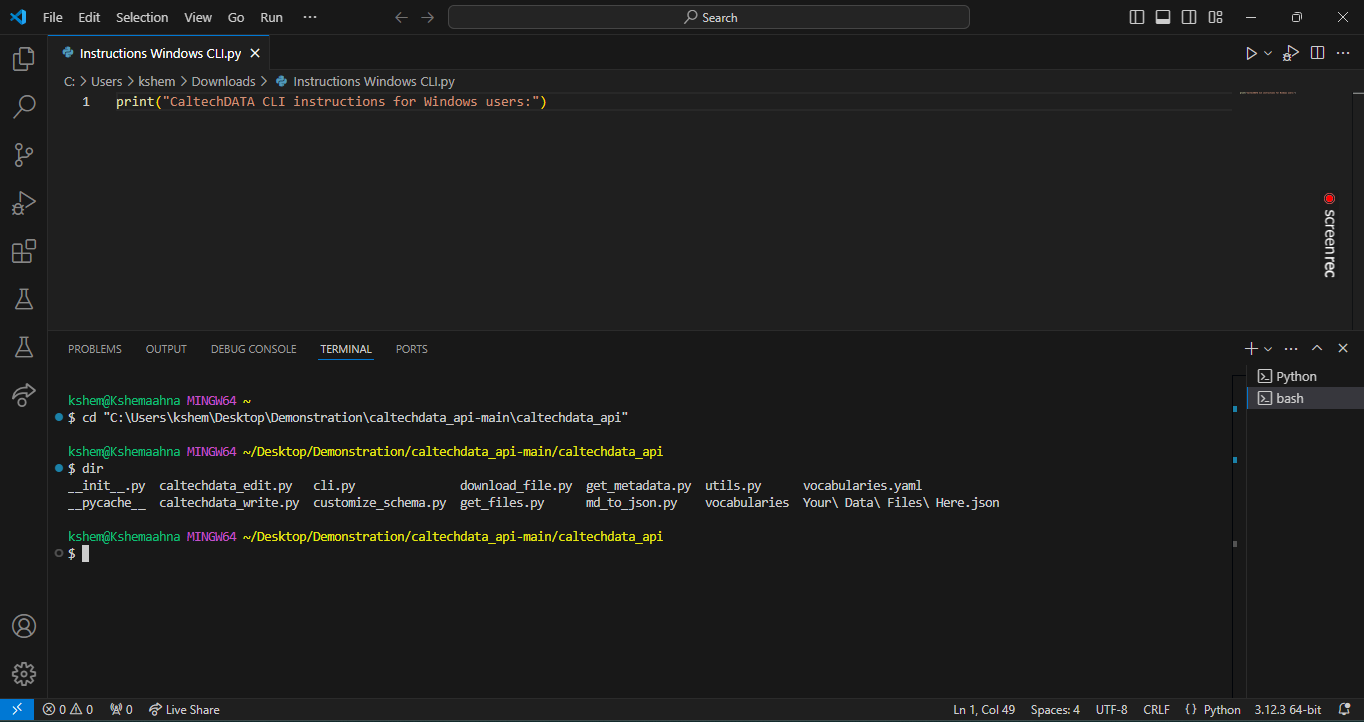Close the Instructions Windows CLI.py tab
This screenshot has height=722, width=1364.
pyautogui.click(x=255, y=53)
